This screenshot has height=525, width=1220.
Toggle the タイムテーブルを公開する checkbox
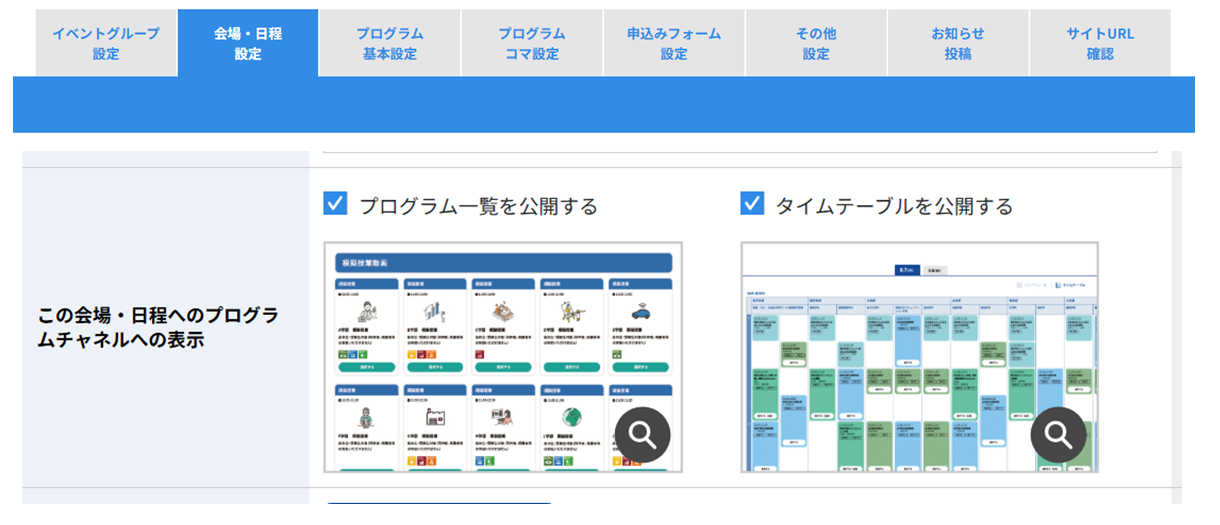point(752,204)
